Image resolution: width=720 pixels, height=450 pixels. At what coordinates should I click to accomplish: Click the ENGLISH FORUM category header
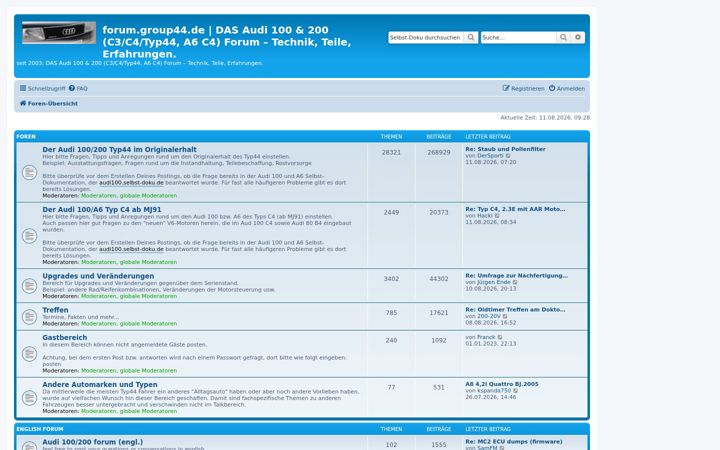[x=40, y=429]
